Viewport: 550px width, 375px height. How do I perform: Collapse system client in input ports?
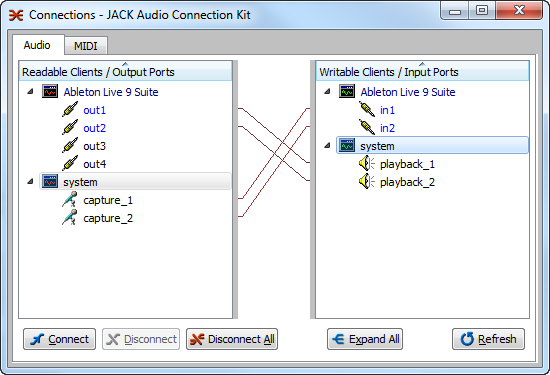[328, 145]
